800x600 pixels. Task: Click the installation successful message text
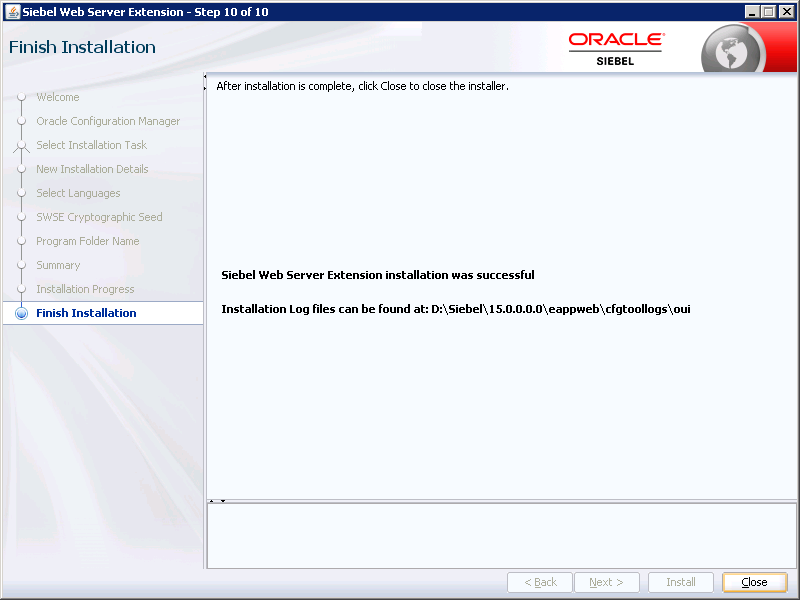click(378, 275)
